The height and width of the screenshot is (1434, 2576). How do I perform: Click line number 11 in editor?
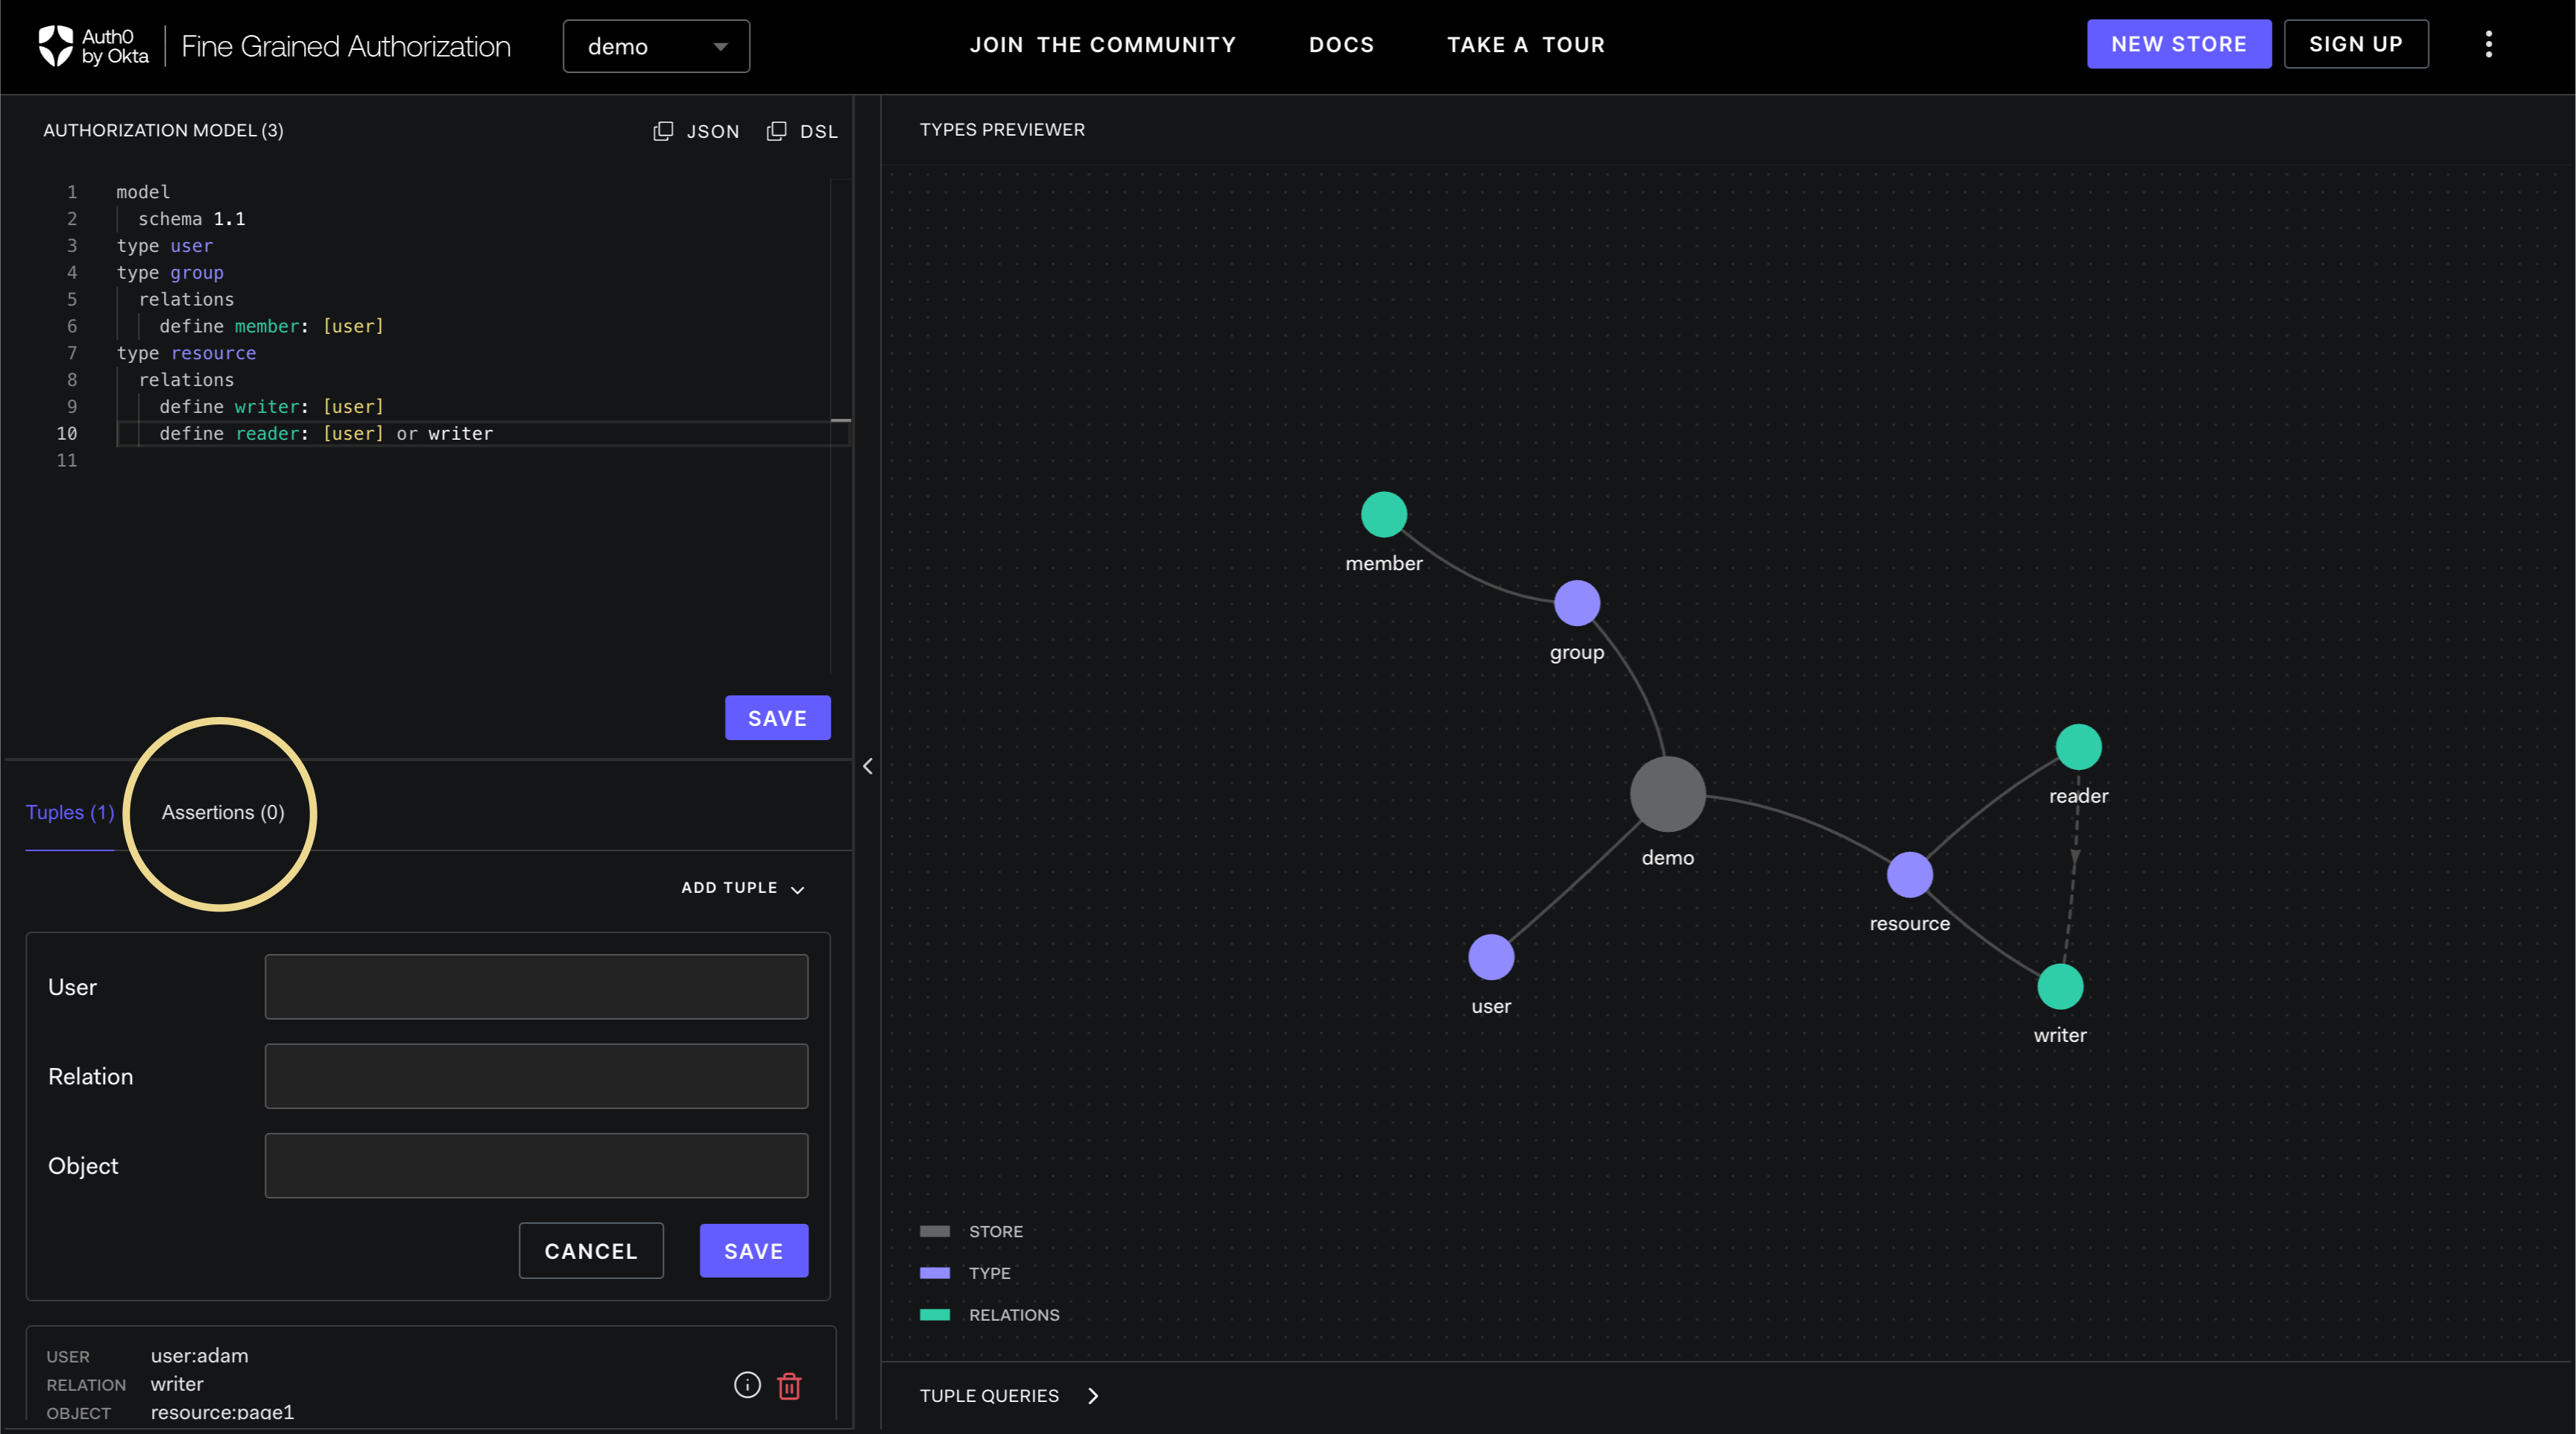pos(66,460)
